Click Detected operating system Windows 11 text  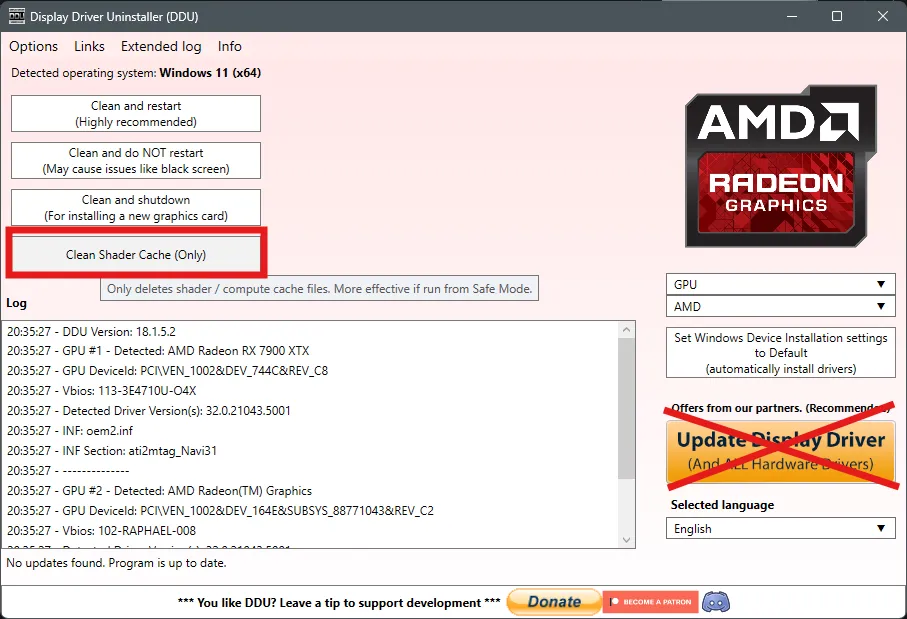136,73
